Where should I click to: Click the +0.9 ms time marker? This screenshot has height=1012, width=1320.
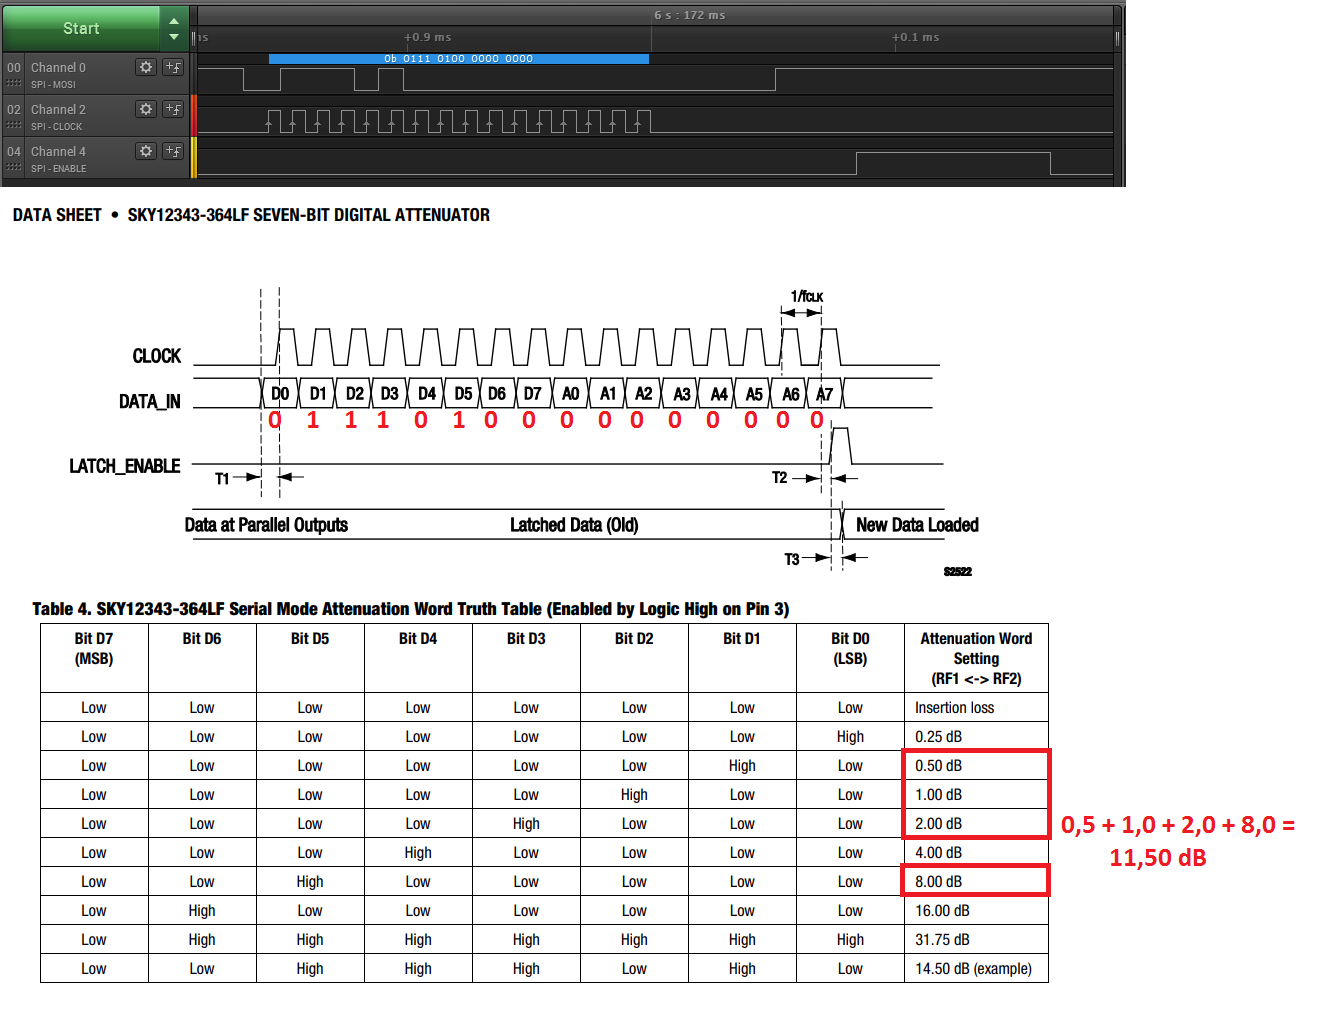(428, 37)
